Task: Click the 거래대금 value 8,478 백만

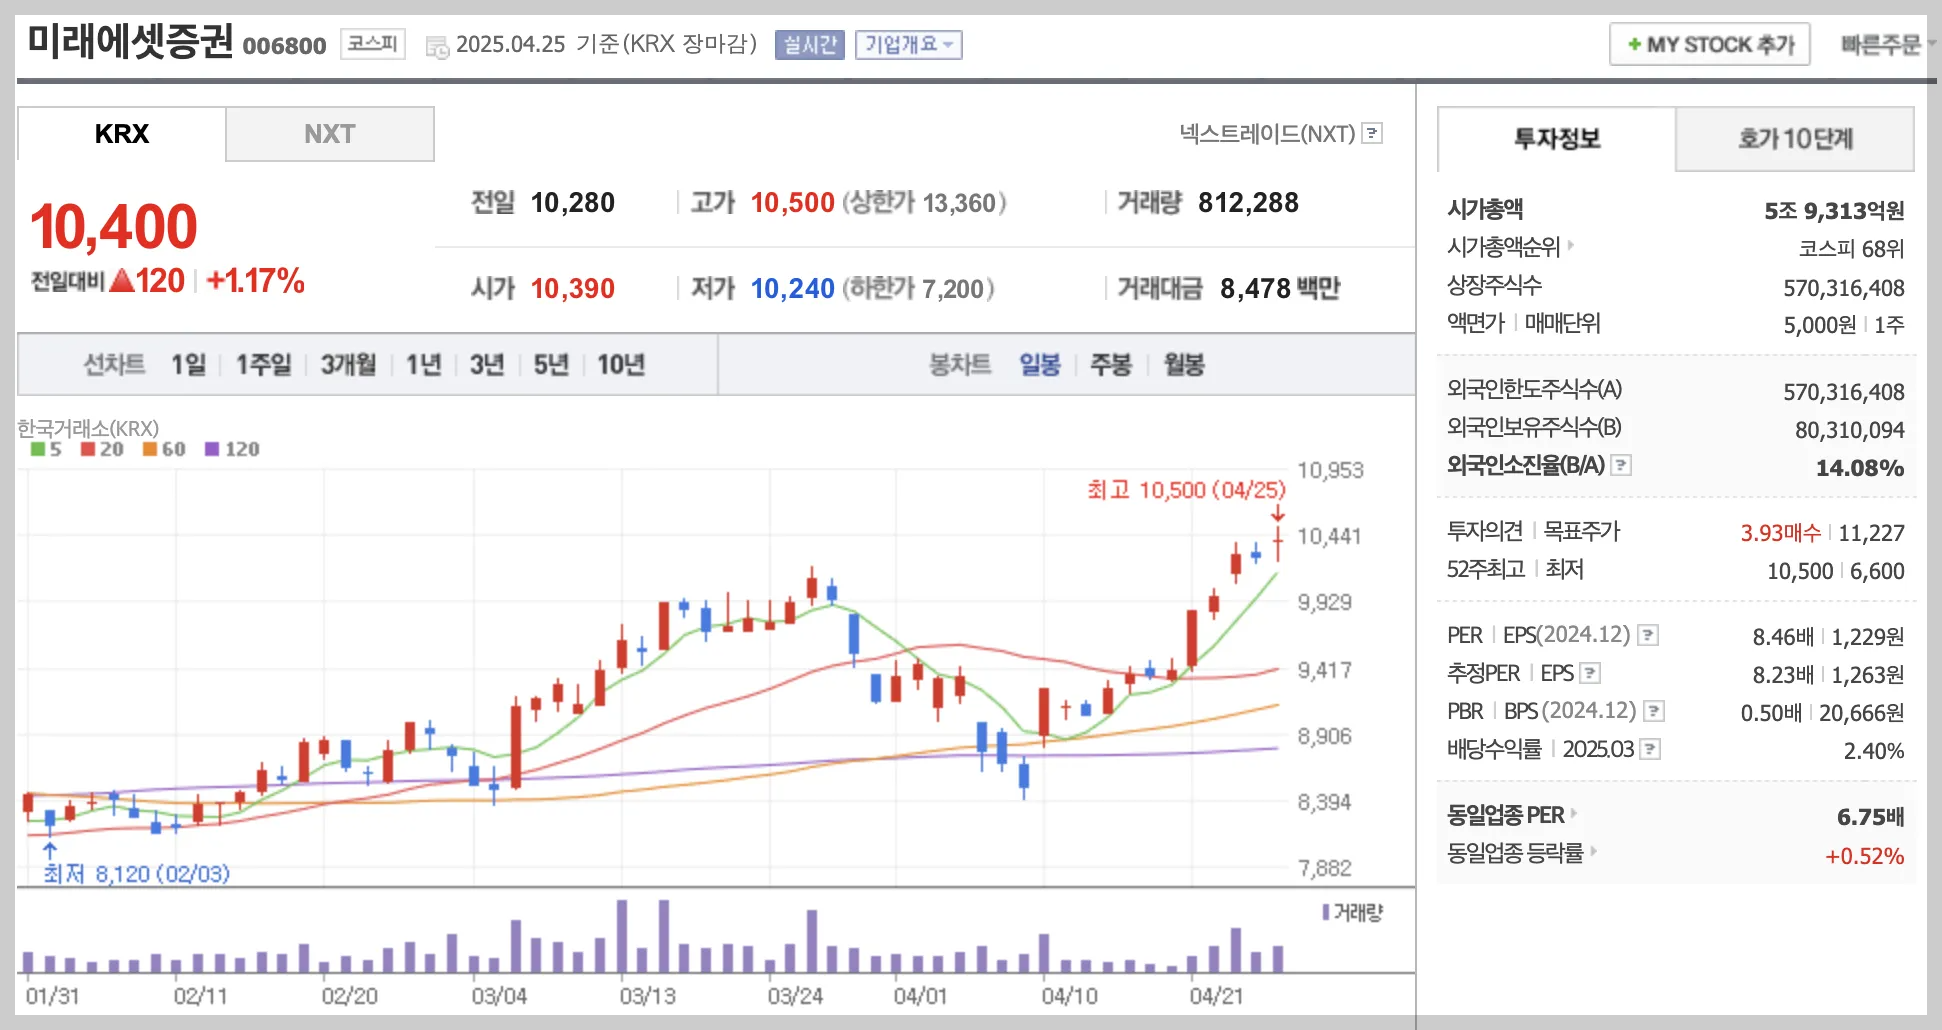Action: [x=1280, y=289]
